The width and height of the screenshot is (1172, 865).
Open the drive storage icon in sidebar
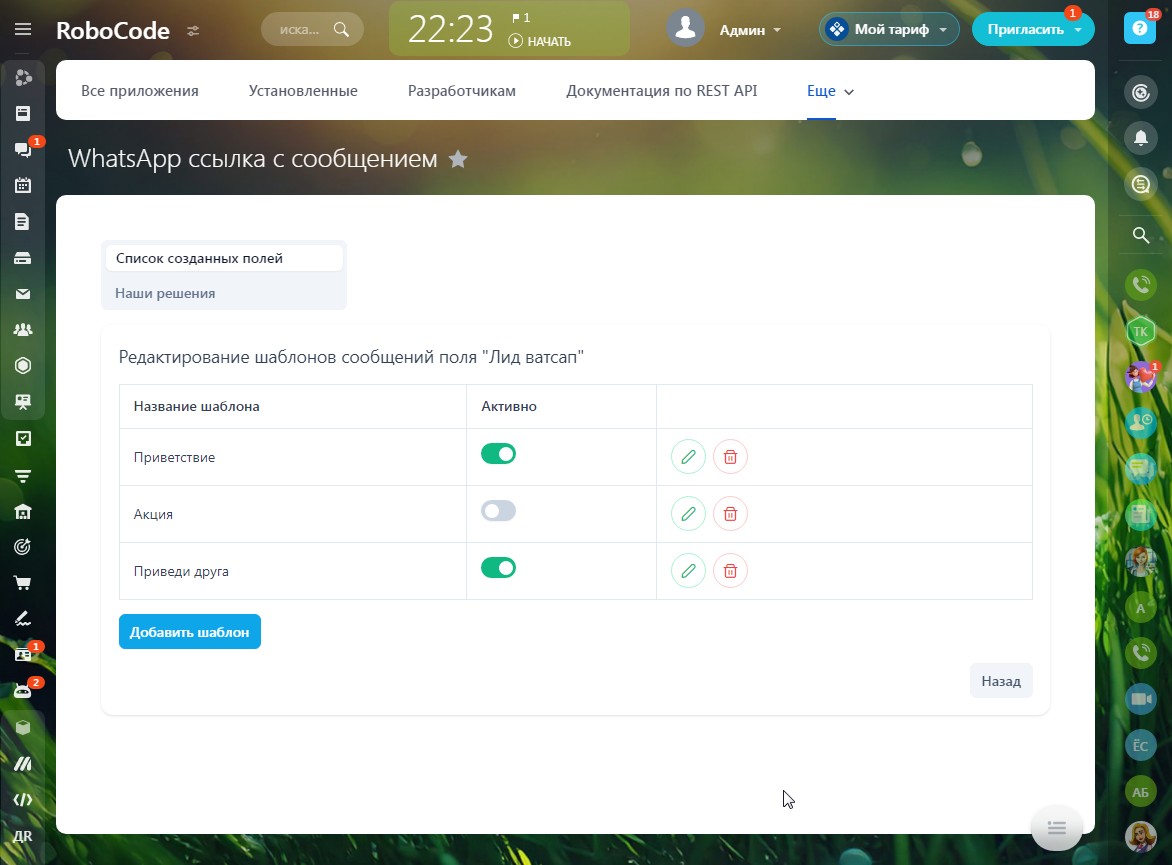[x=23, y=258]
